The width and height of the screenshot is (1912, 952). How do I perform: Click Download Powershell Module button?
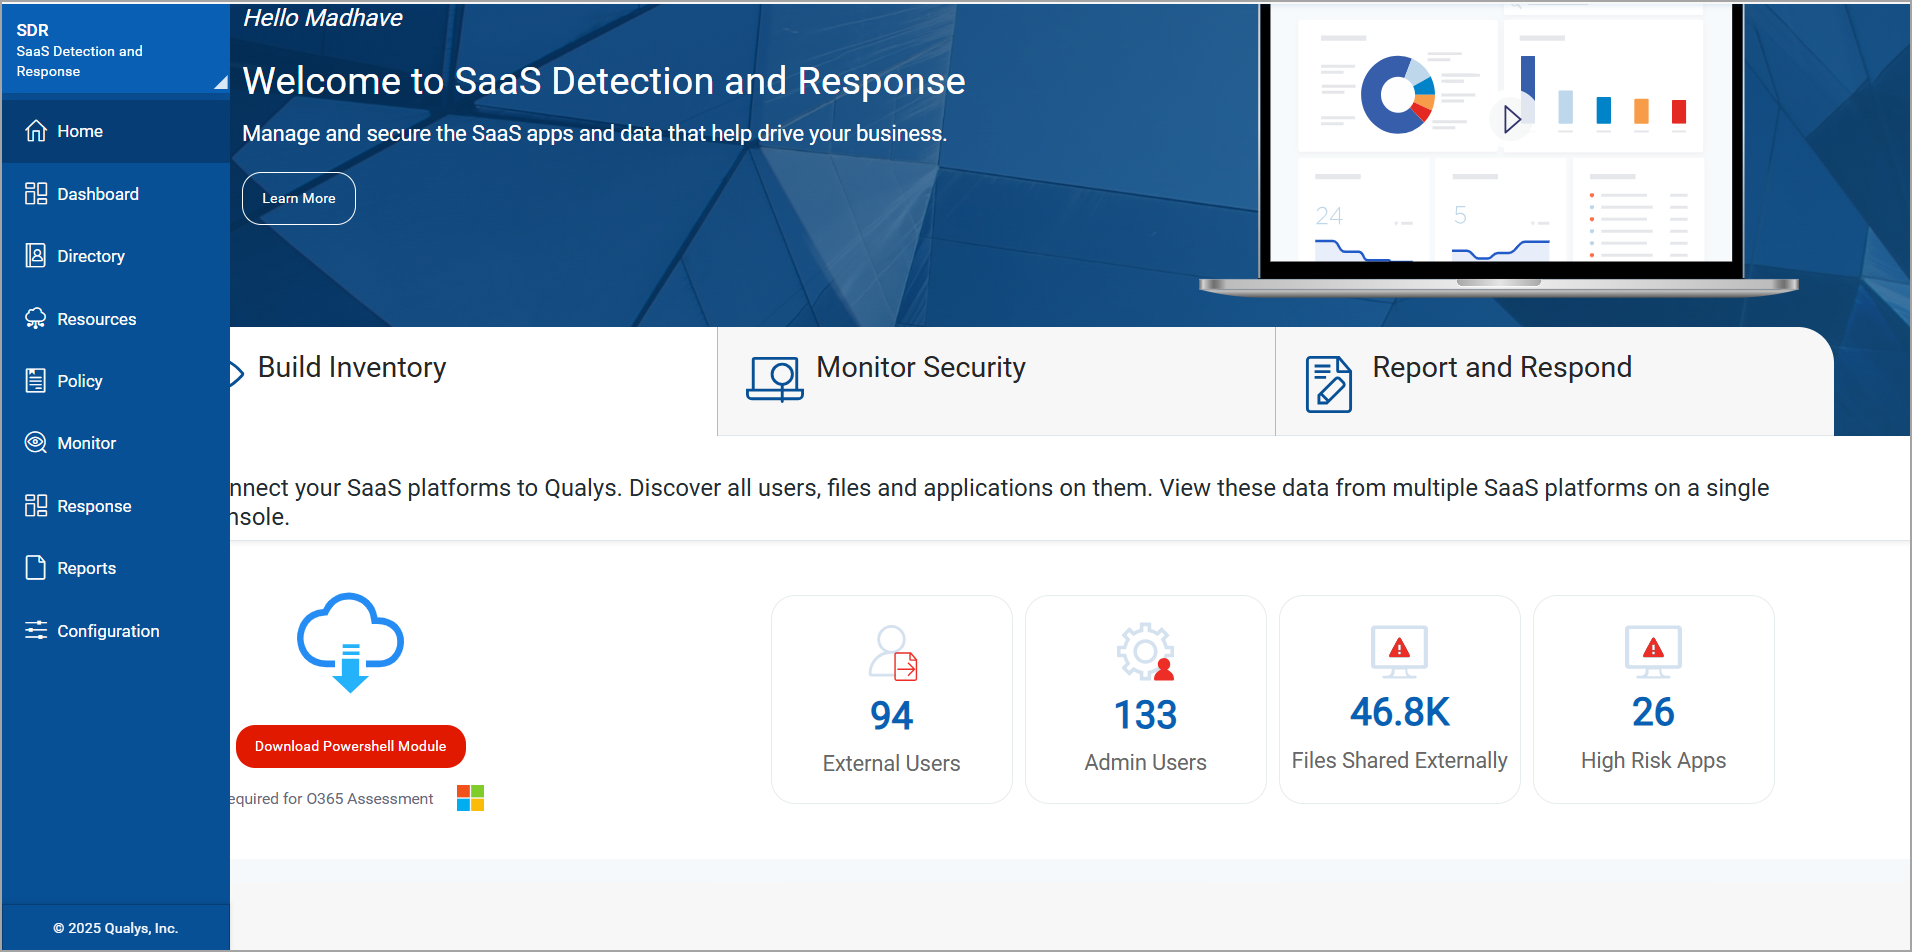(x=351, y=746)
